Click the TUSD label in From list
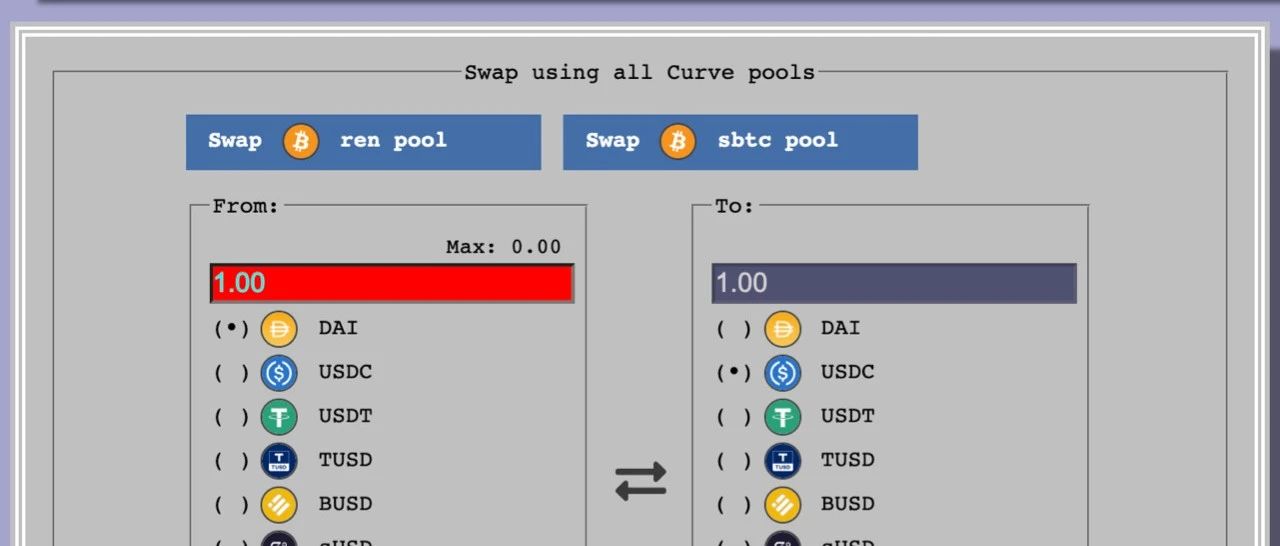 (x=345, y=460)
